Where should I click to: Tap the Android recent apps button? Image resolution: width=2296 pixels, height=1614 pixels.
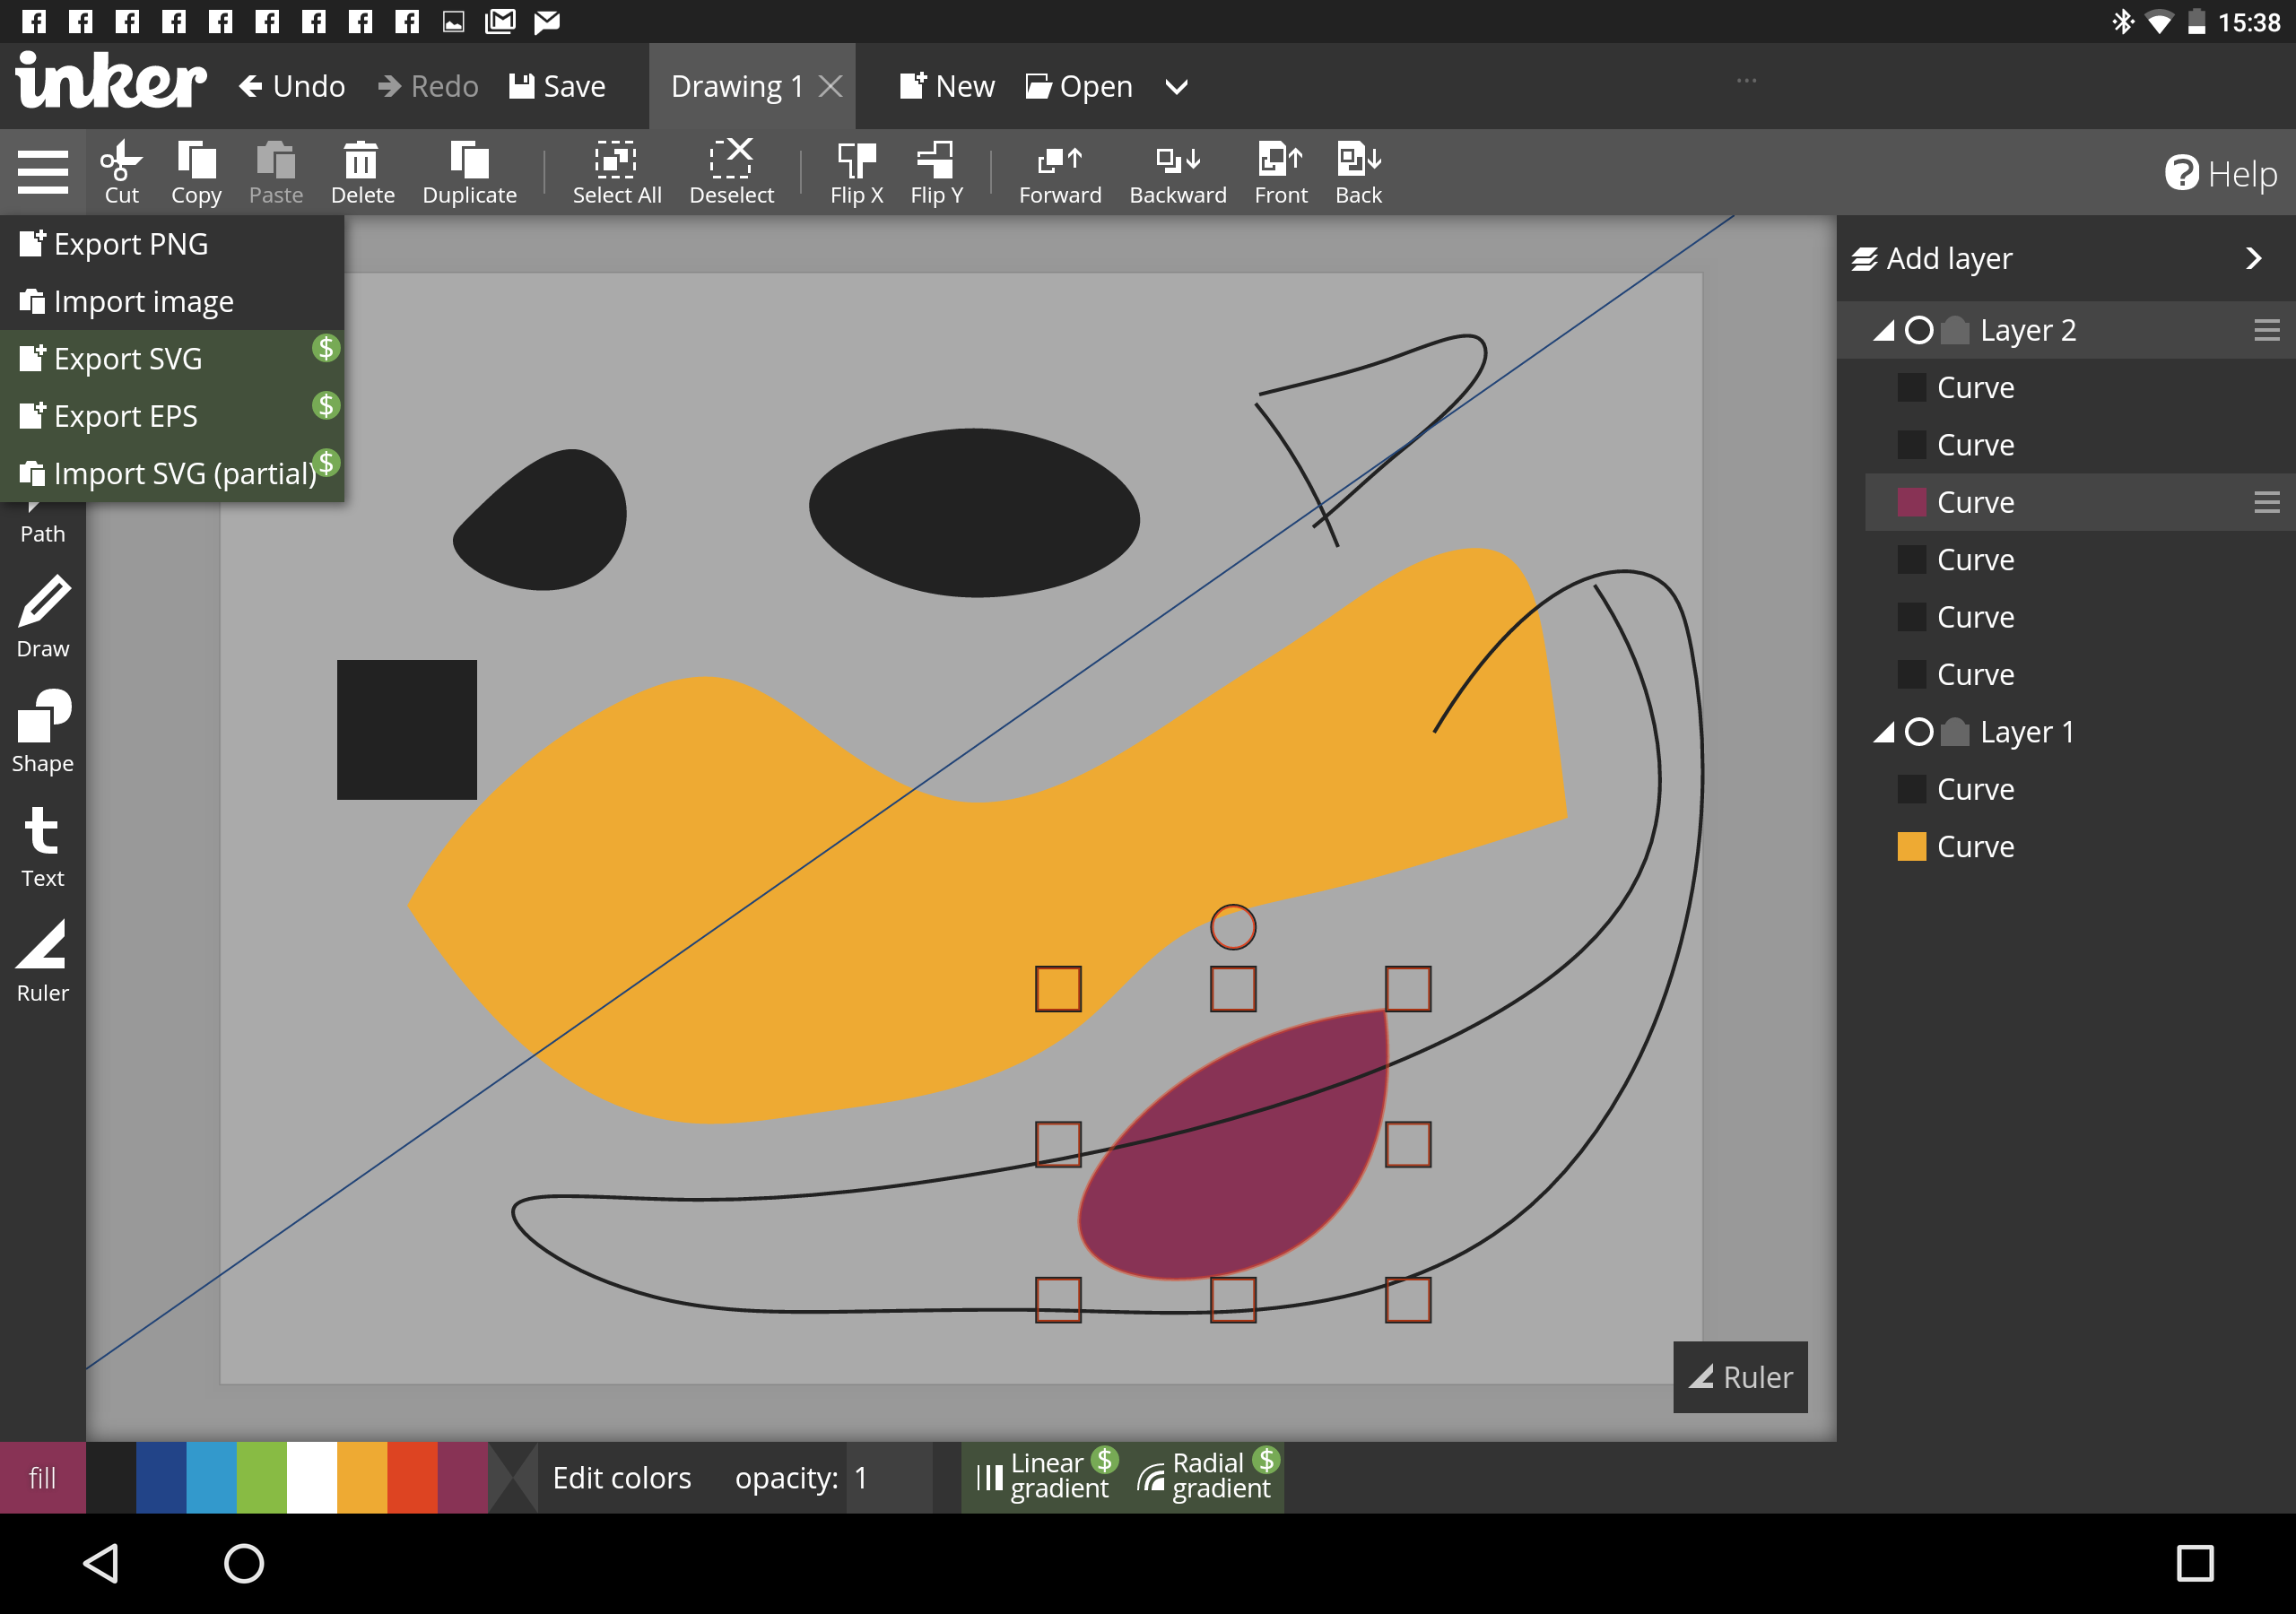click(x=2195, y=1563)
